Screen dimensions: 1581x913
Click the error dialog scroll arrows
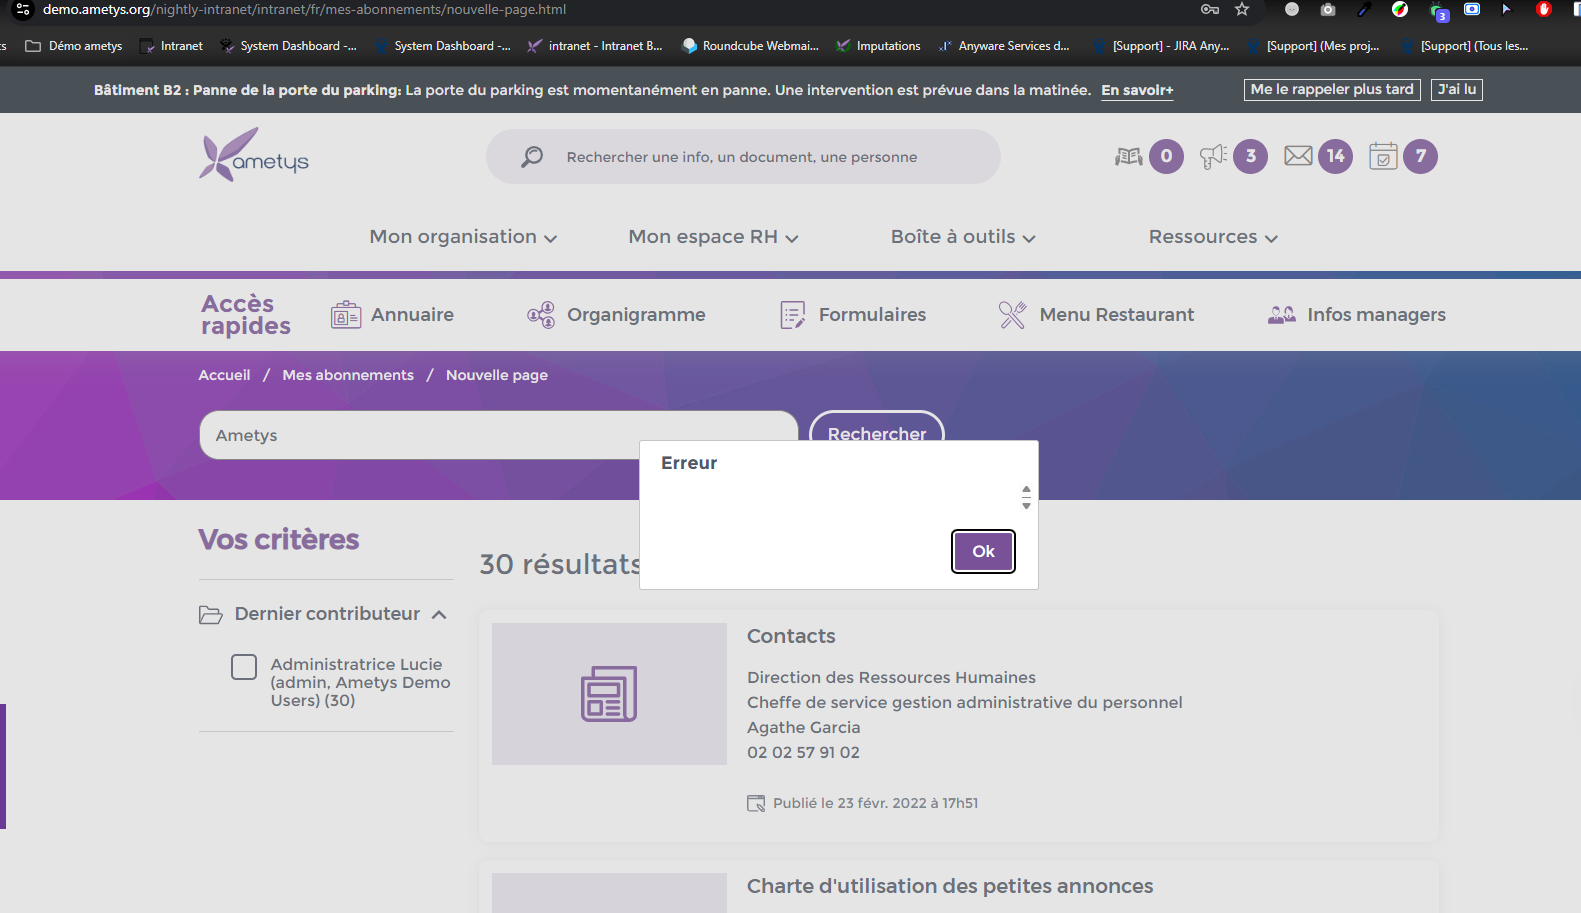(1026, 497)
